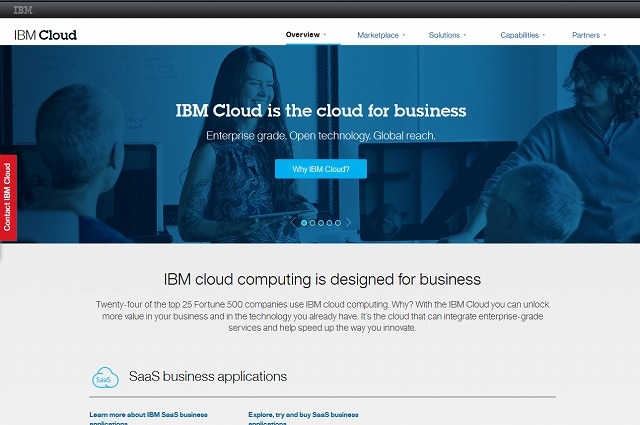This screenshot has height=425, width=640.
Task: Expand the Marketplace dropdown arrow
Action: point(404,35)
